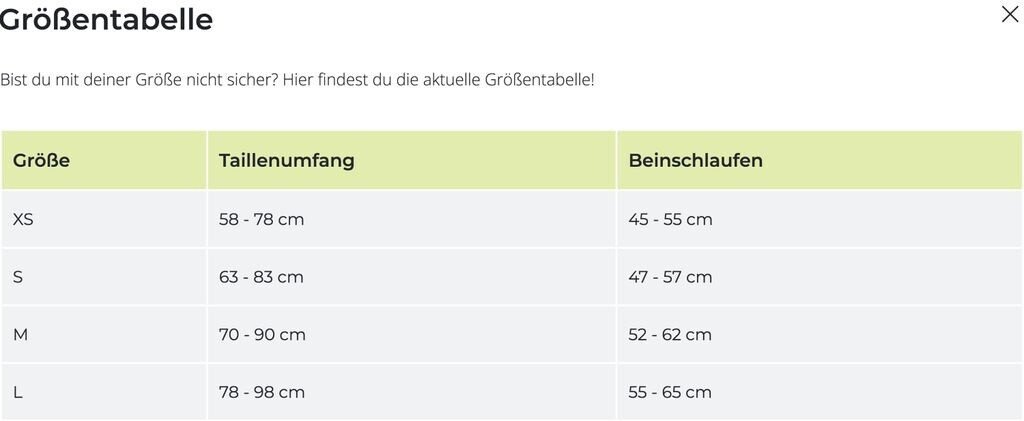1024x421 pixels.
Task: Pick the M size row label
Action: 20,335
